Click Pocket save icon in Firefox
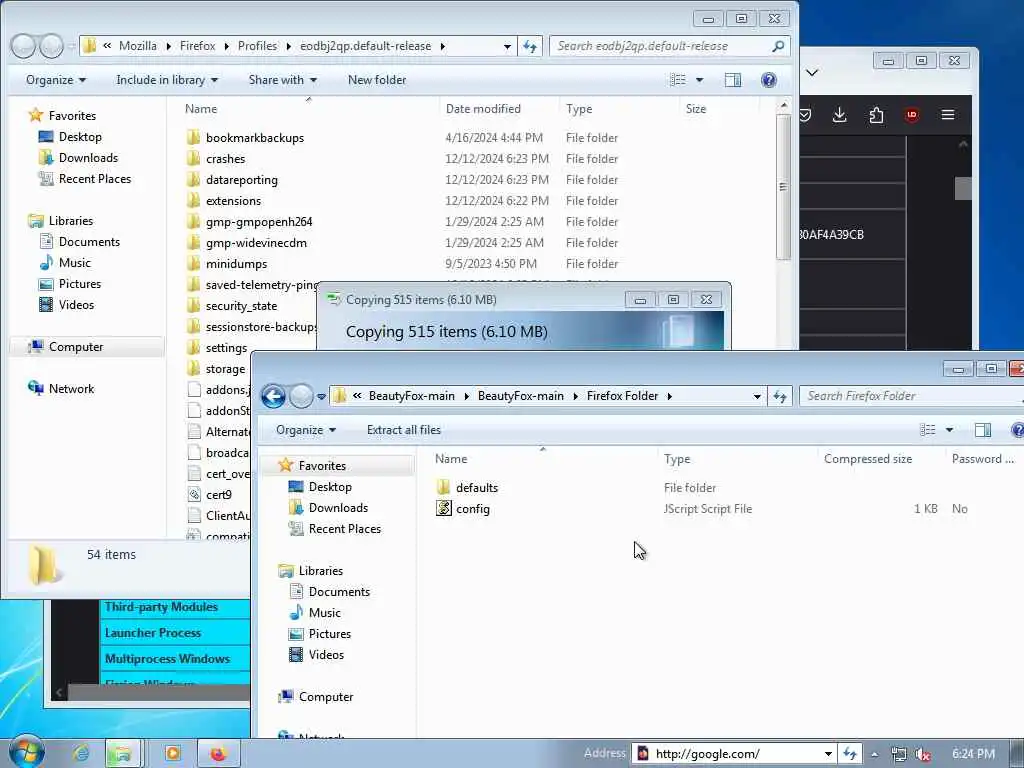The width and height of the screenshot is (1024, 768). click(x=805, y=116)
